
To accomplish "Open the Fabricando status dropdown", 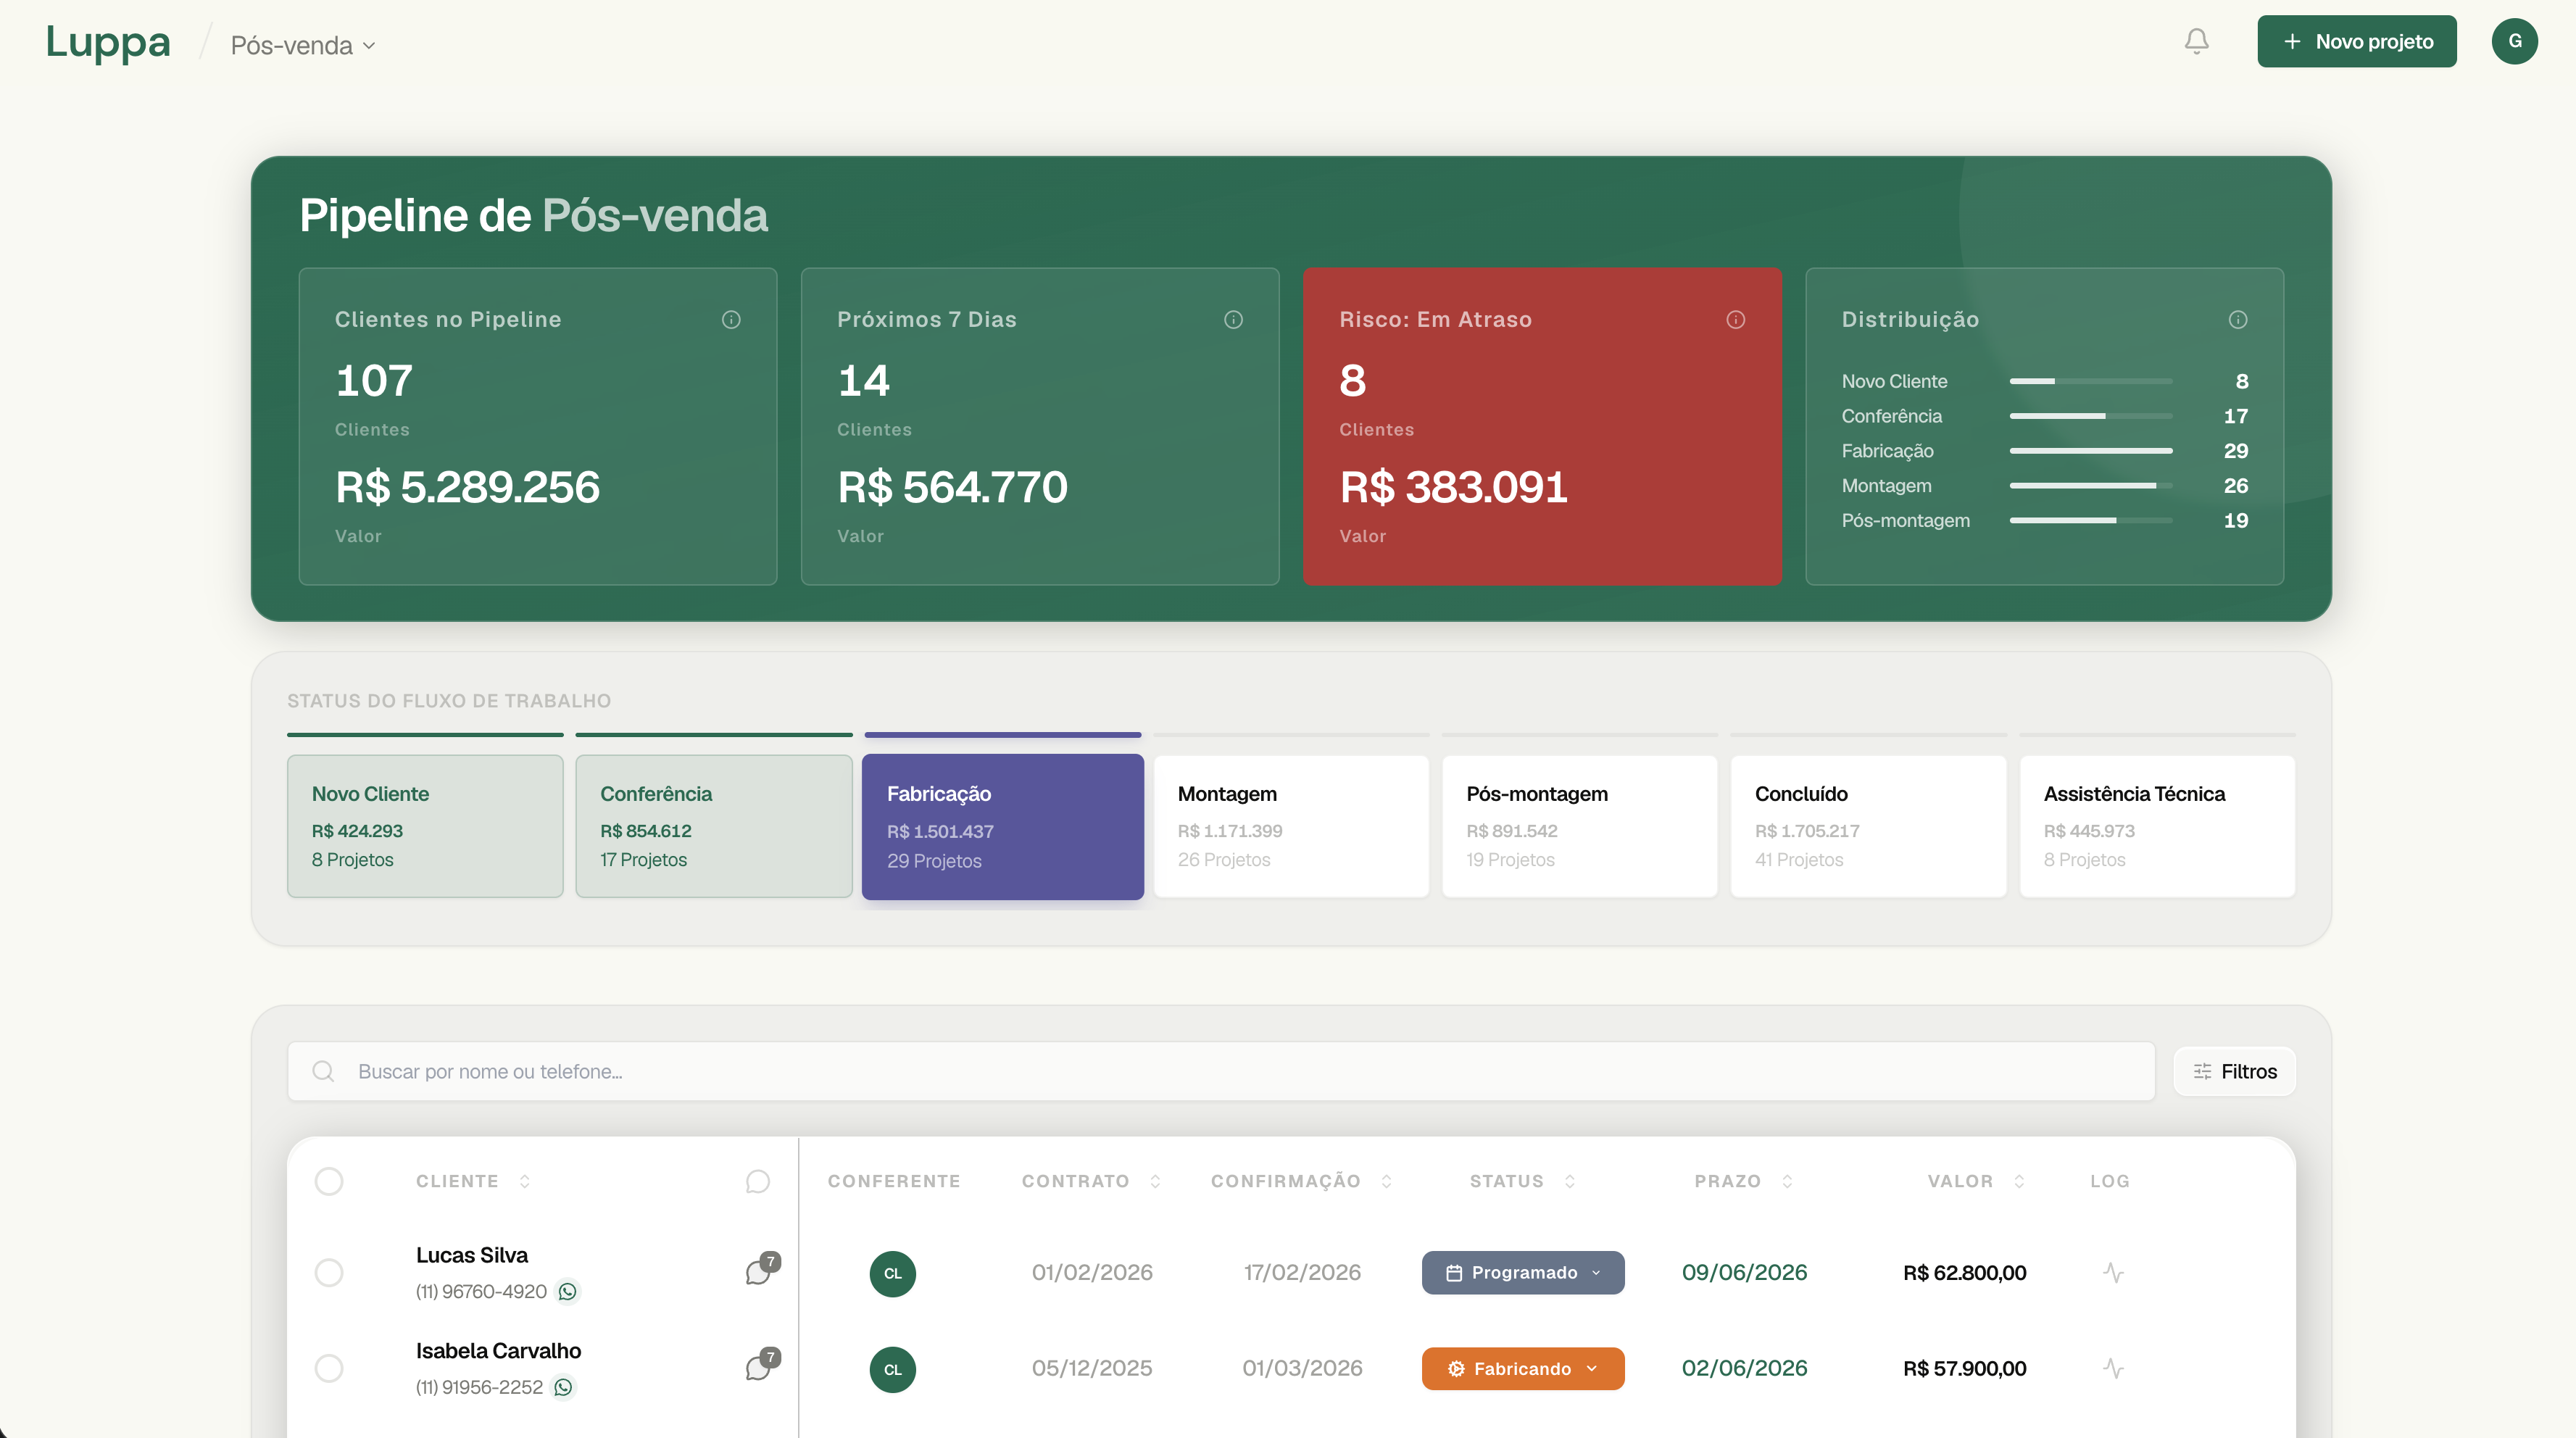I will click(1523, 1368).
